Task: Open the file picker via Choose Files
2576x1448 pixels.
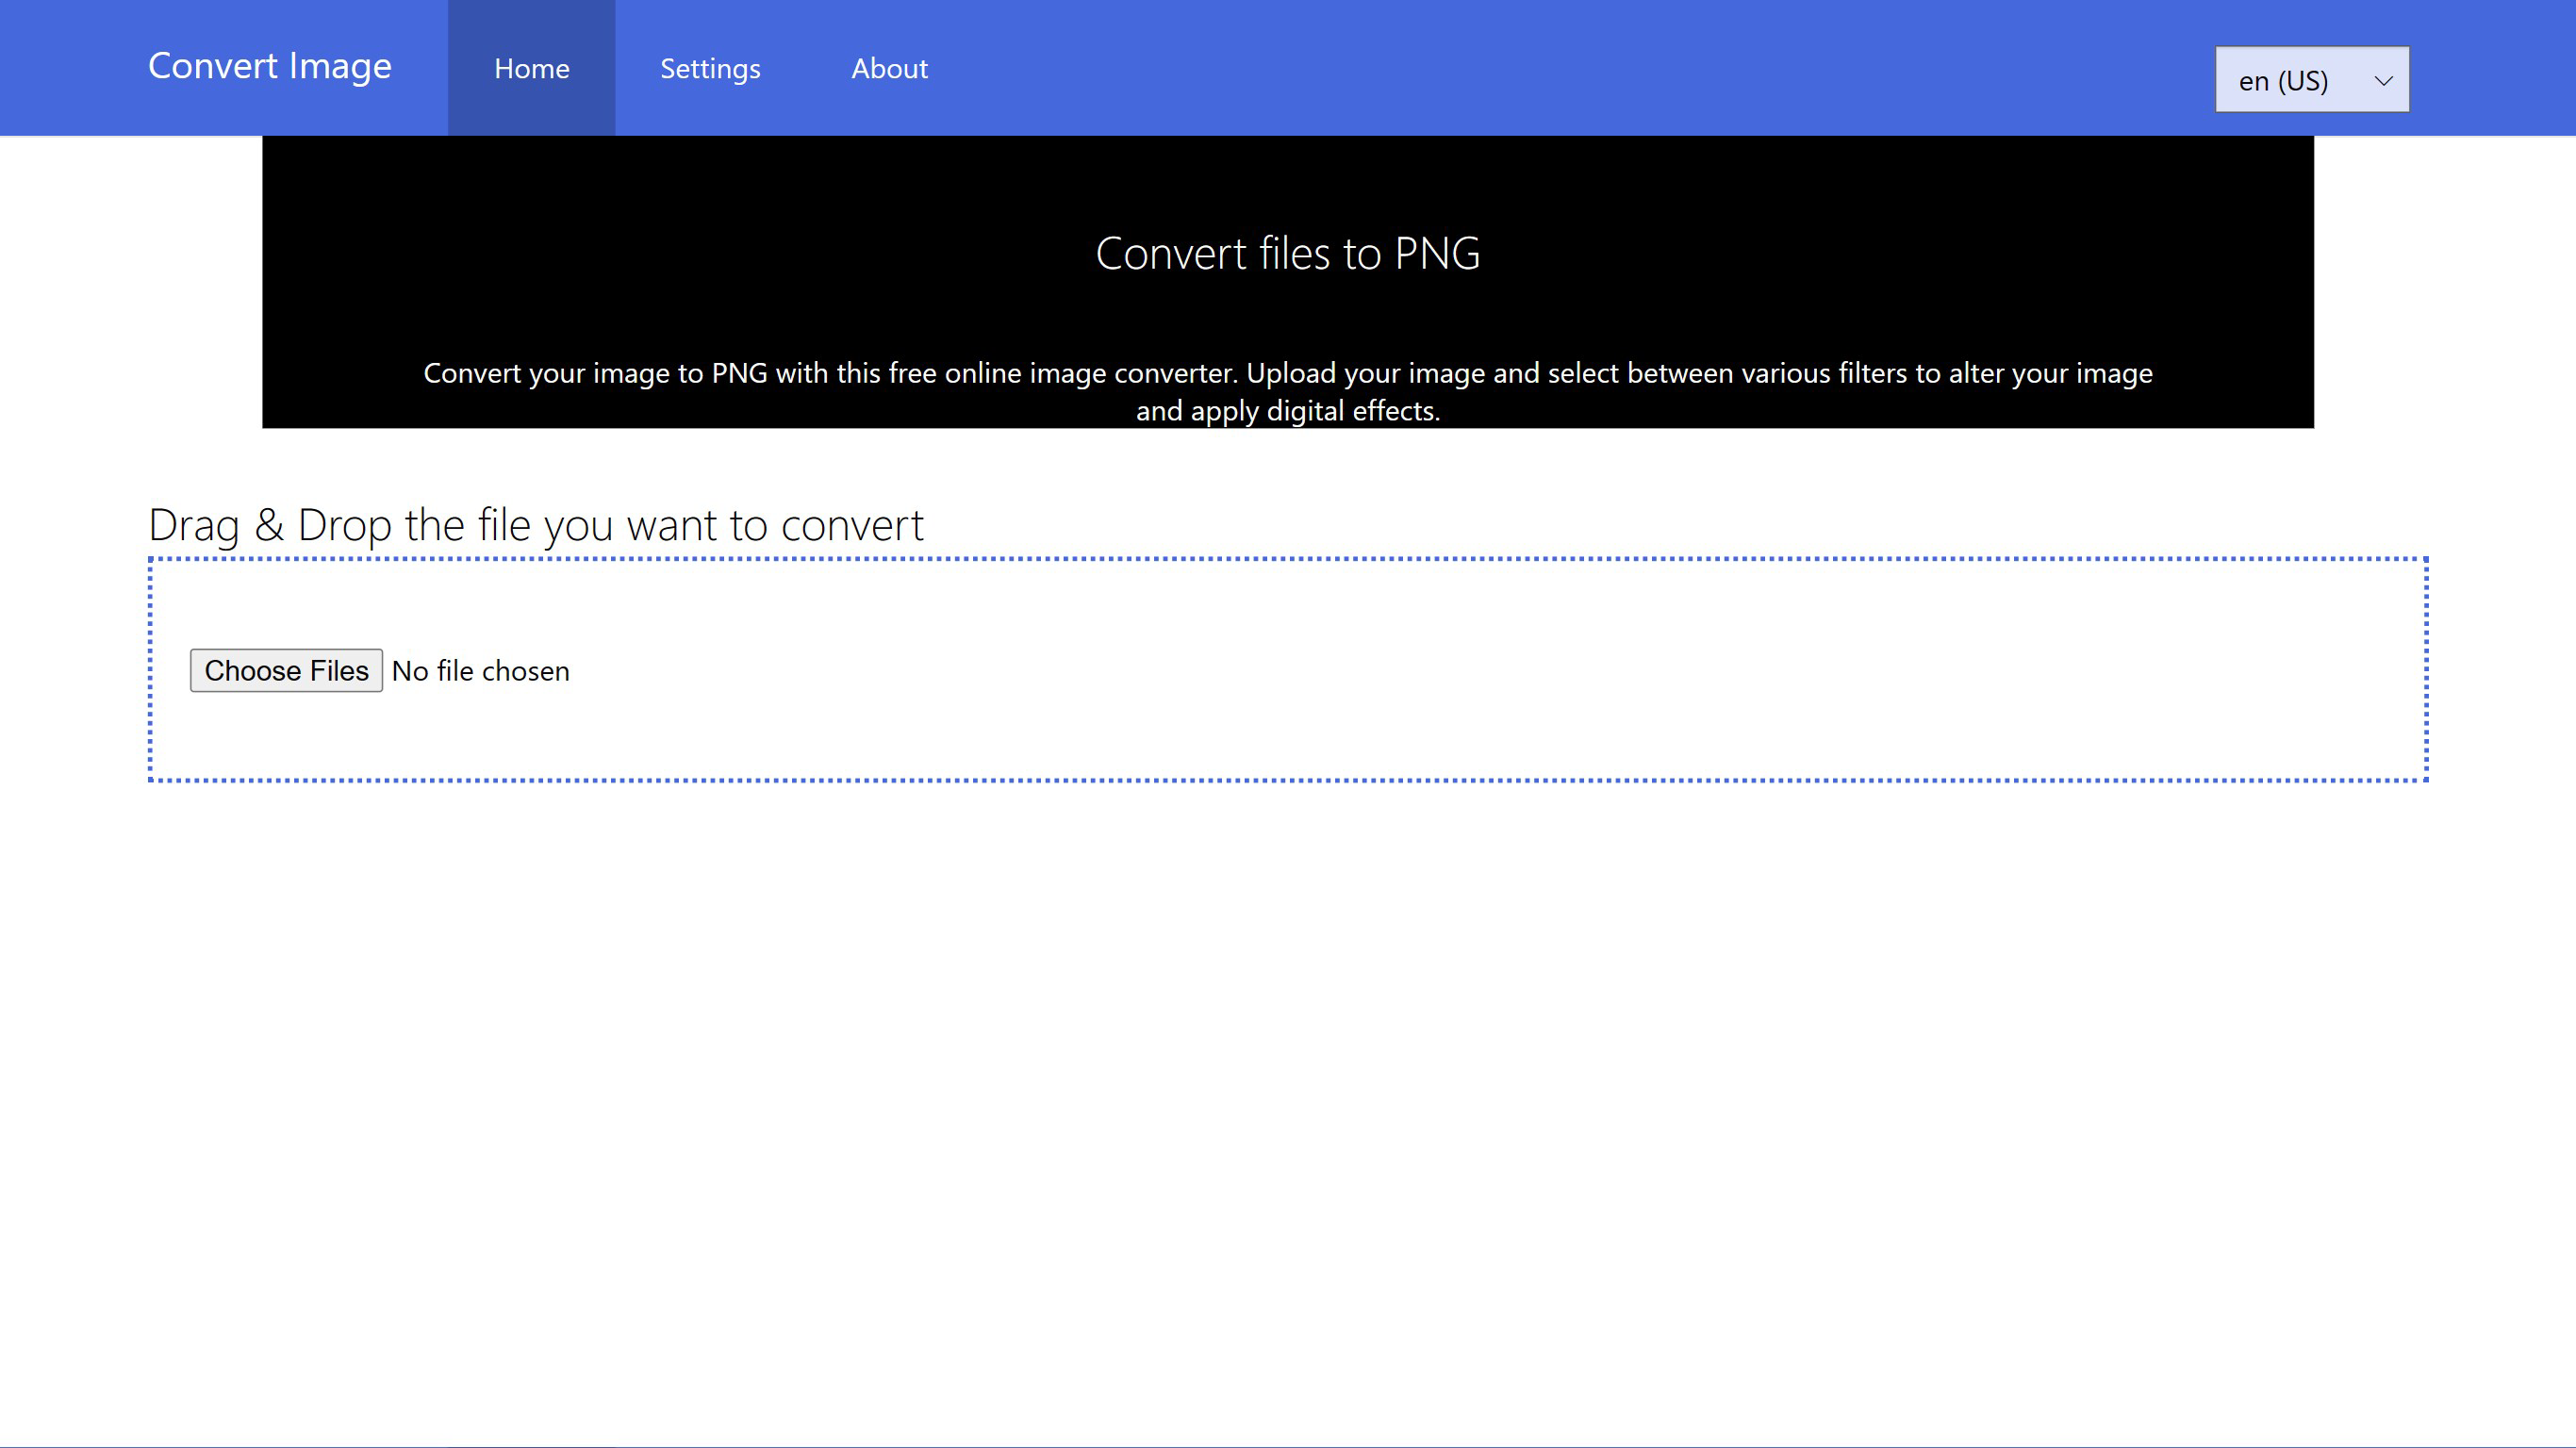Action: (286, 670)
